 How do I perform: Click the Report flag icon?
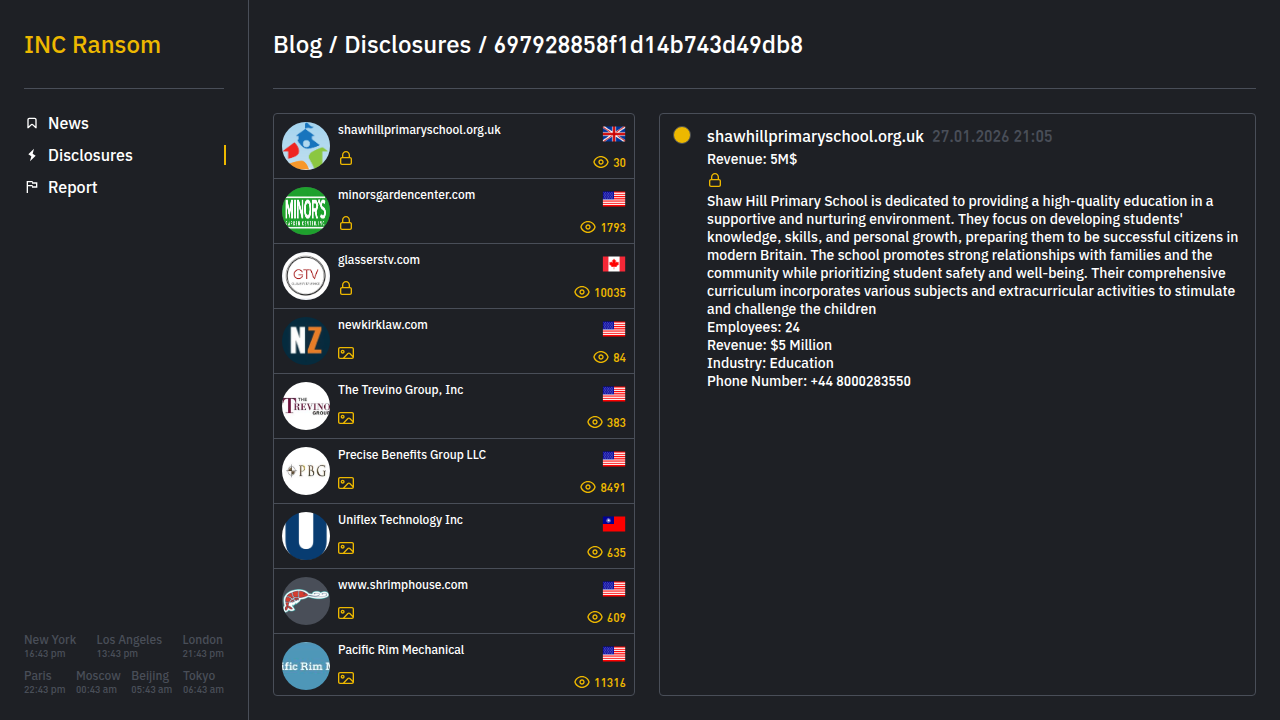(x=32, y=187)
